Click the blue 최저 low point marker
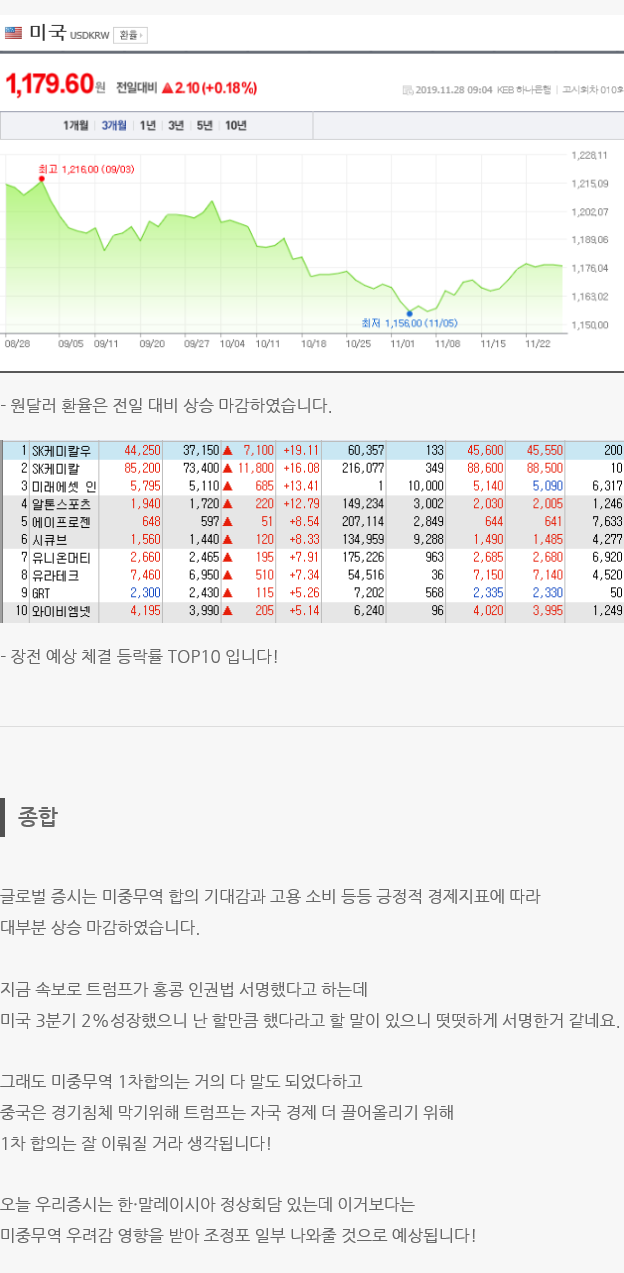 click(409, 313)
